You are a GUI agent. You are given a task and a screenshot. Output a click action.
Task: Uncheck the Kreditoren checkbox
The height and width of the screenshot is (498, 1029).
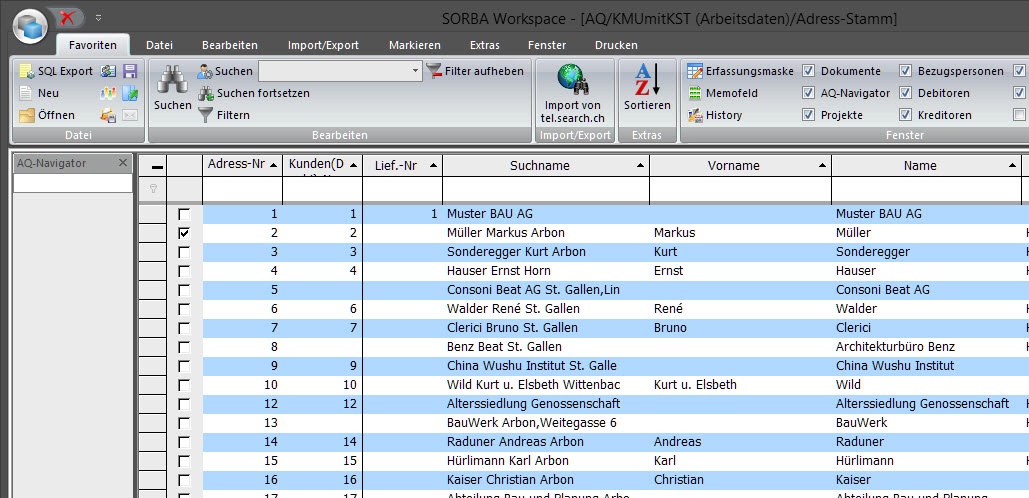point(906,115)
